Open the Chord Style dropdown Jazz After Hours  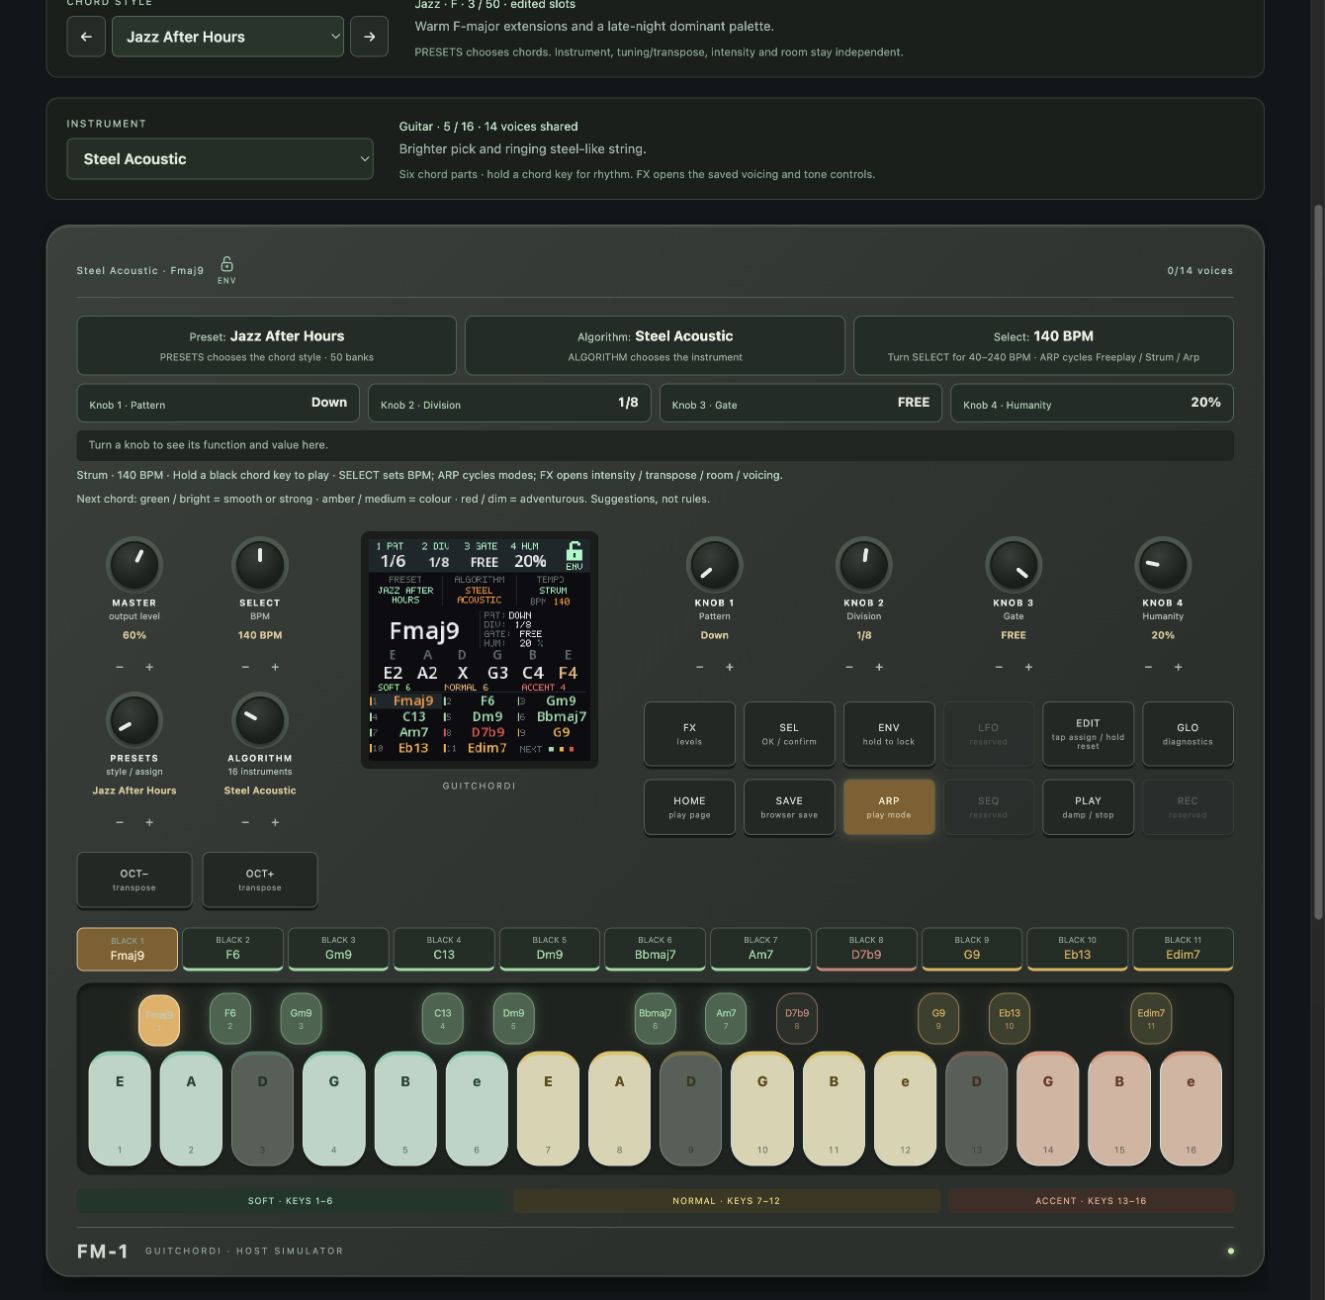[x=228, y=37]
